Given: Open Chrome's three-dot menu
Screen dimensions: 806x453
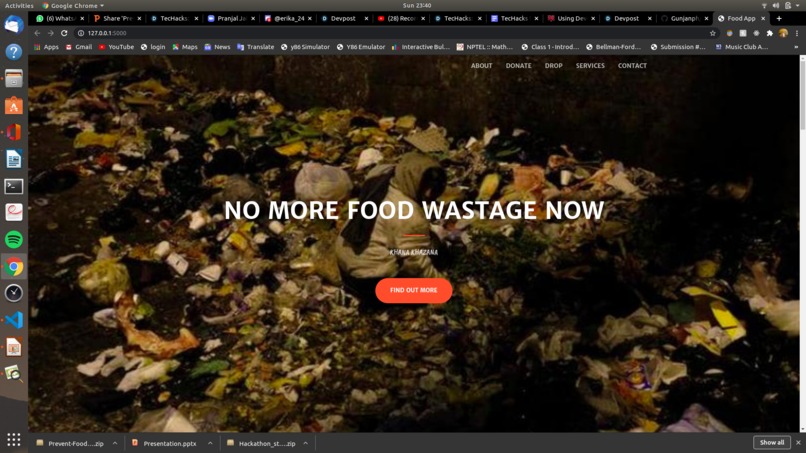Looking at the screenshot, I should coord(796,33).
